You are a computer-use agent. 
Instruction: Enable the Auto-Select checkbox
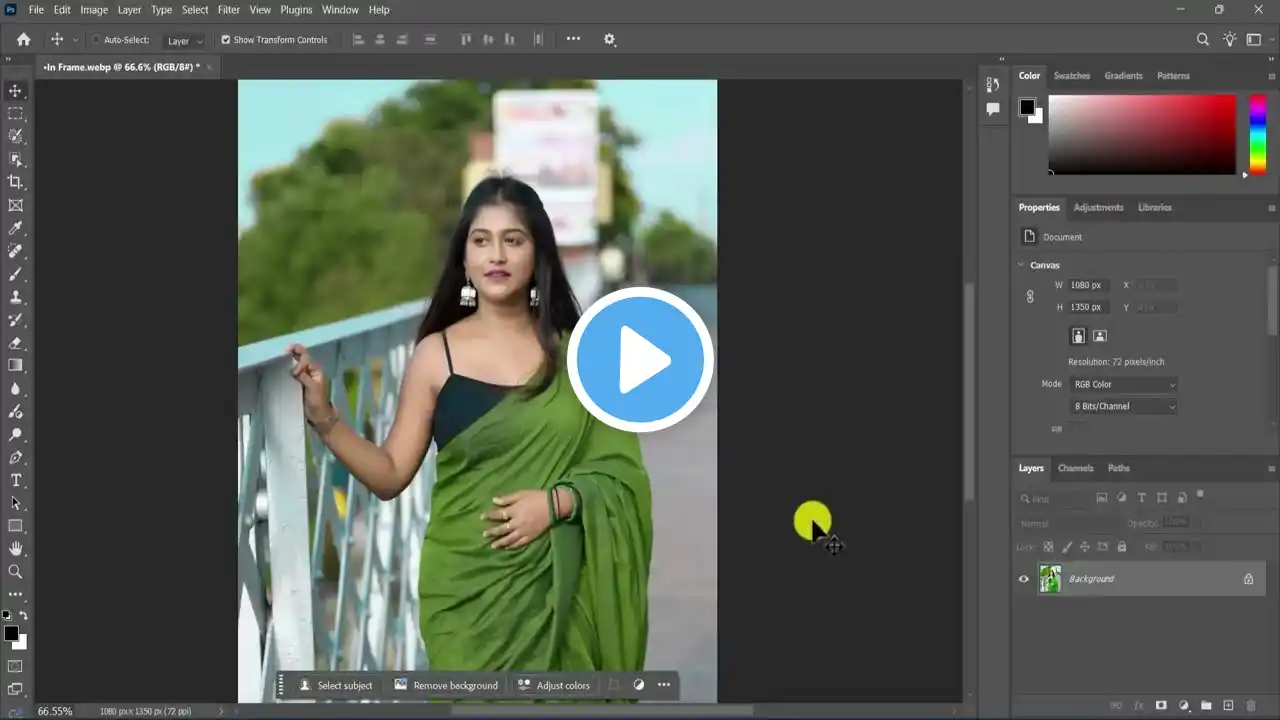(x=96, y=40)
